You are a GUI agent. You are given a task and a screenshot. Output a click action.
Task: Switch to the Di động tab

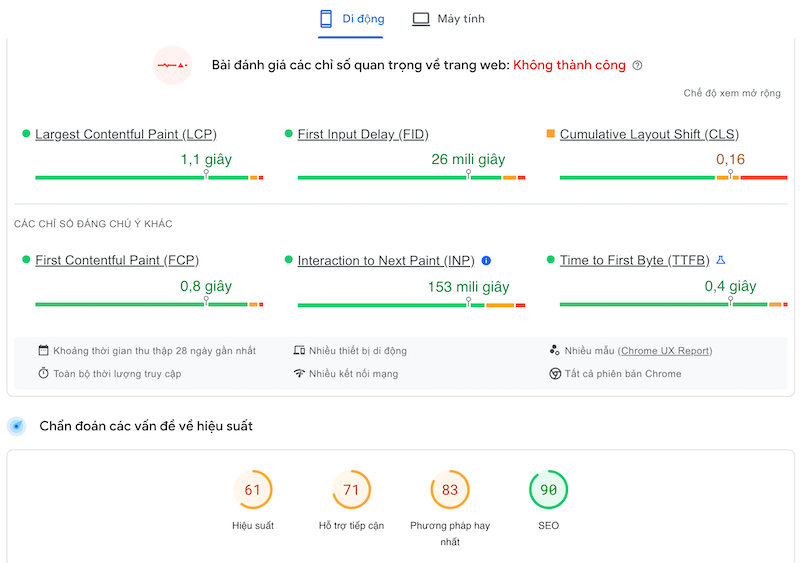[x=351, y=19]
